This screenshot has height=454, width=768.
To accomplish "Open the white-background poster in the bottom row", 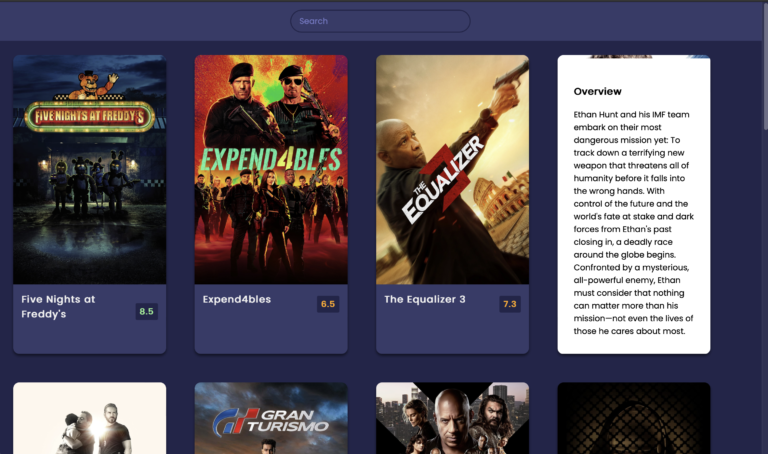I will click(x=90, y=420).
